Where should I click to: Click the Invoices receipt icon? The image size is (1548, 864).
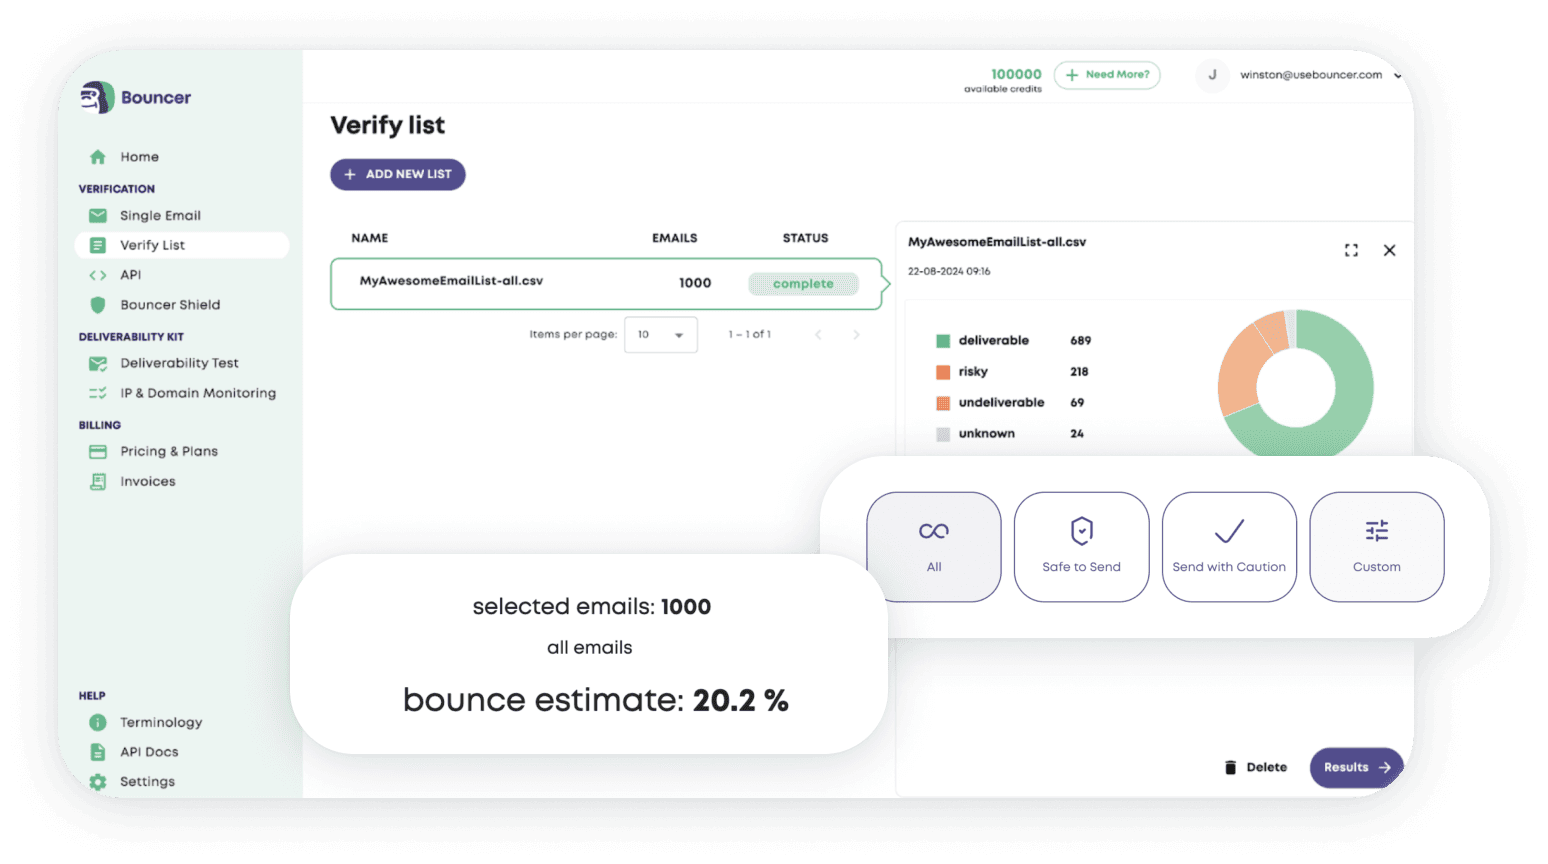(97, 482)
